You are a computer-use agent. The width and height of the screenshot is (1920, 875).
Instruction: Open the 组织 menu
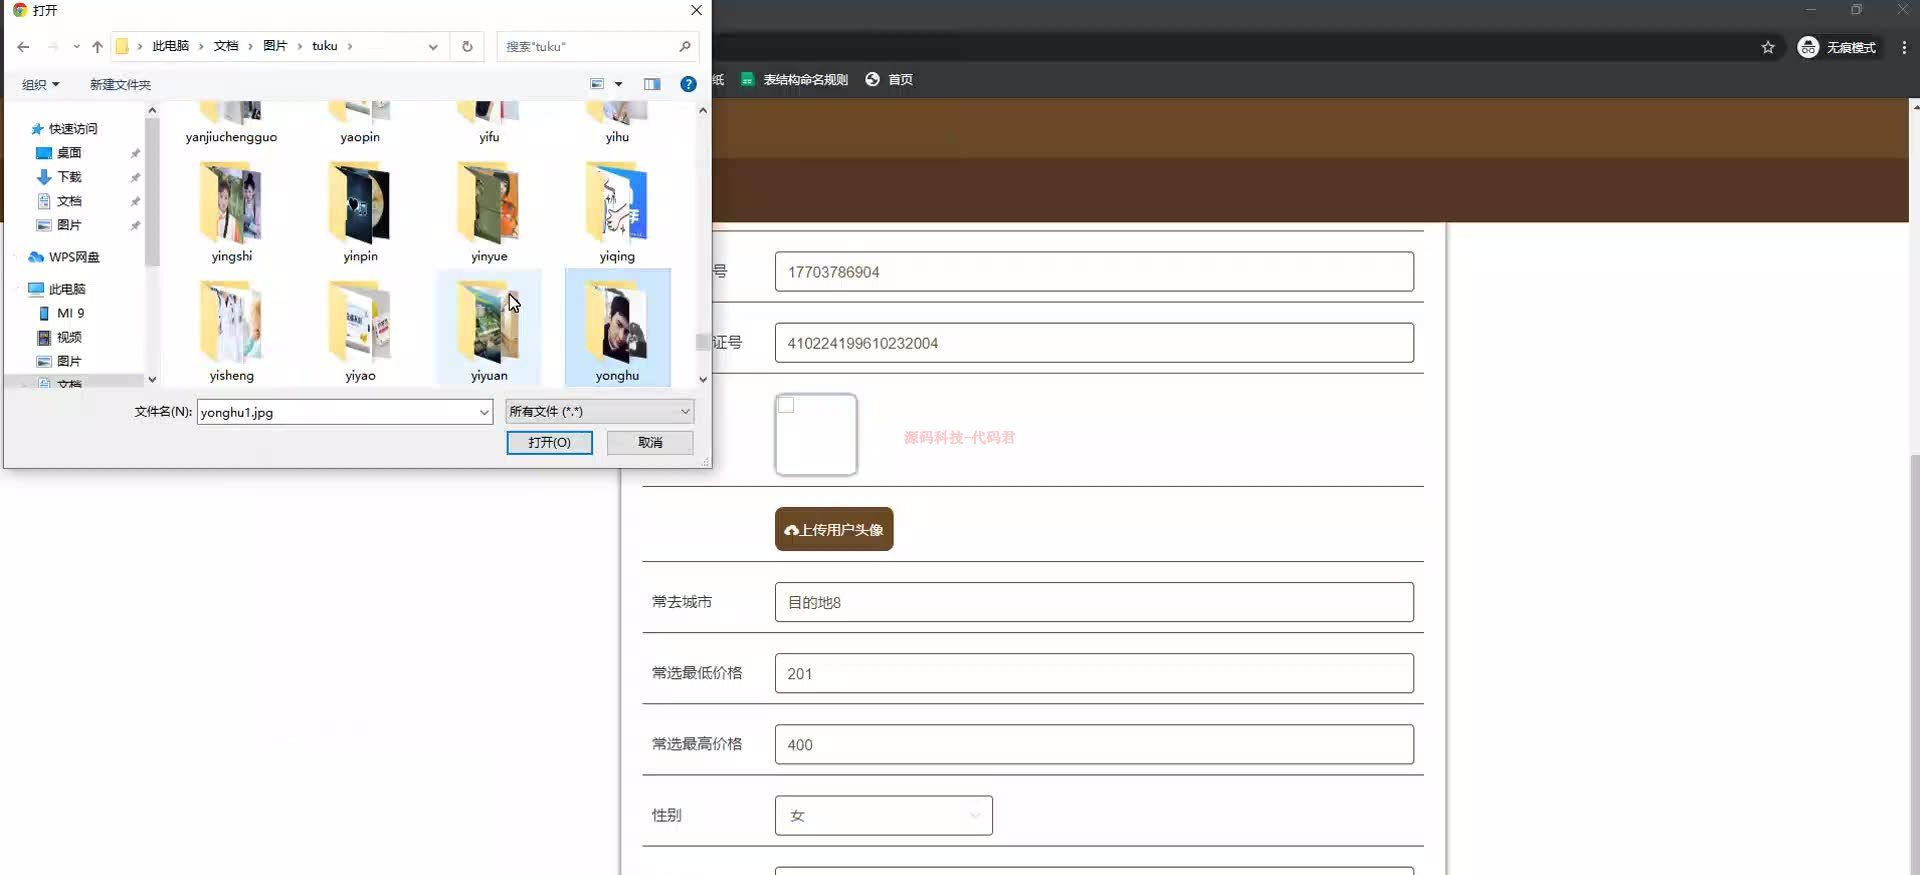tap(40, 84)
